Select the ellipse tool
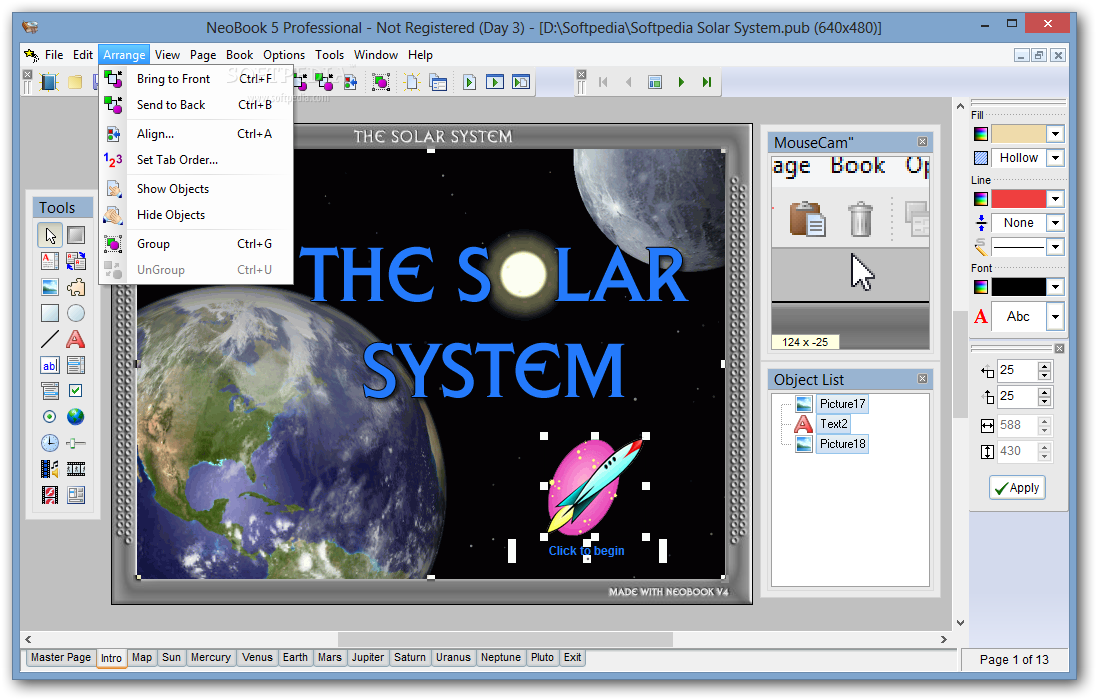This screenshot has height=700, width=1097. coord(76,313)
